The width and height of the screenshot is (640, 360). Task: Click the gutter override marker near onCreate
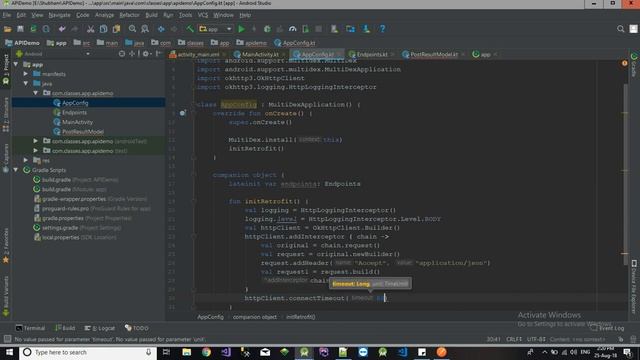click(183, 113)
